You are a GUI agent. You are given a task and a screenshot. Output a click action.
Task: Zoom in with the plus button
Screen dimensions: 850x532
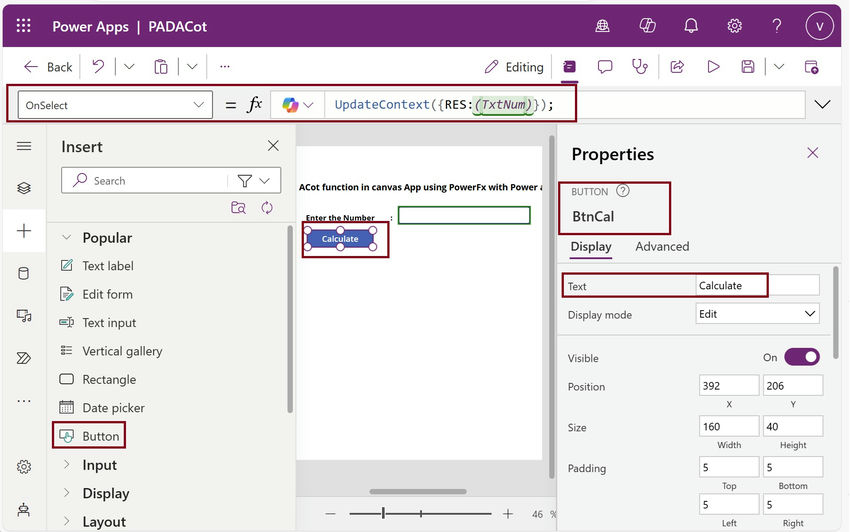coord(507,514)
